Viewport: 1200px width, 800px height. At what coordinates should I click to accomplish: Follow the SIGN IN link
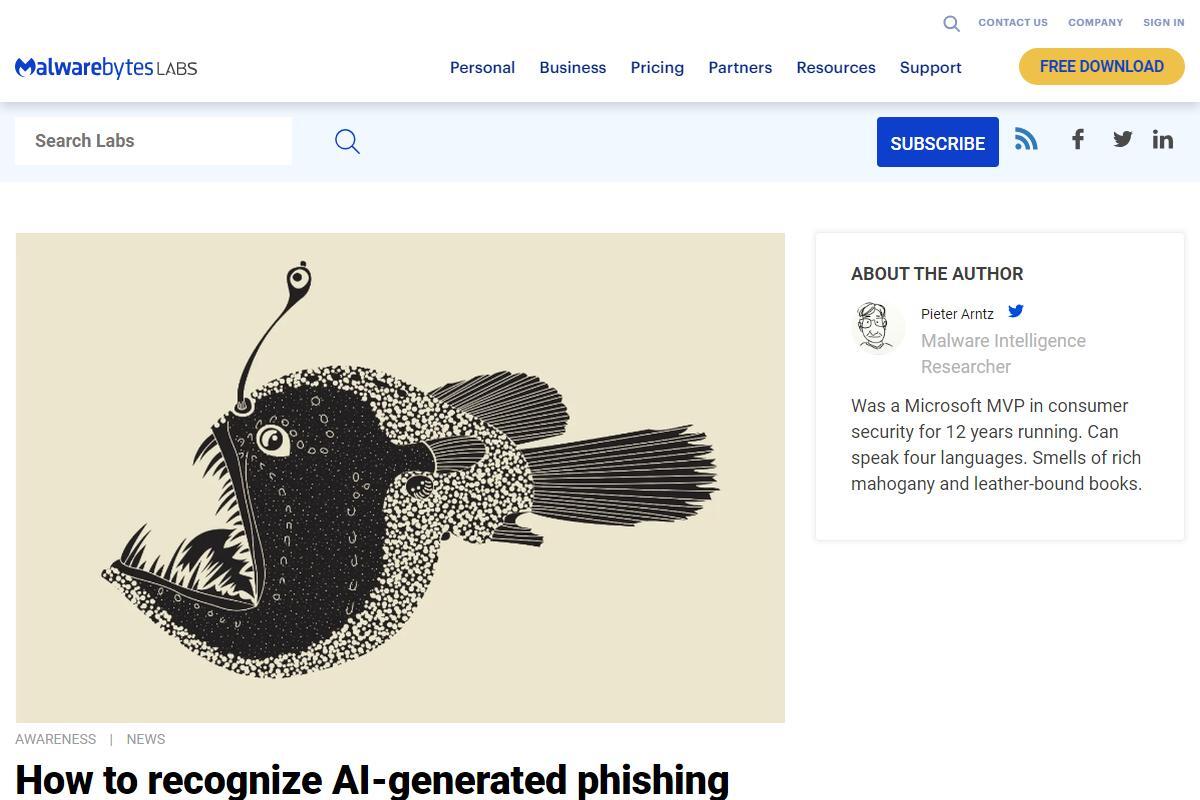click(1164, 22)
